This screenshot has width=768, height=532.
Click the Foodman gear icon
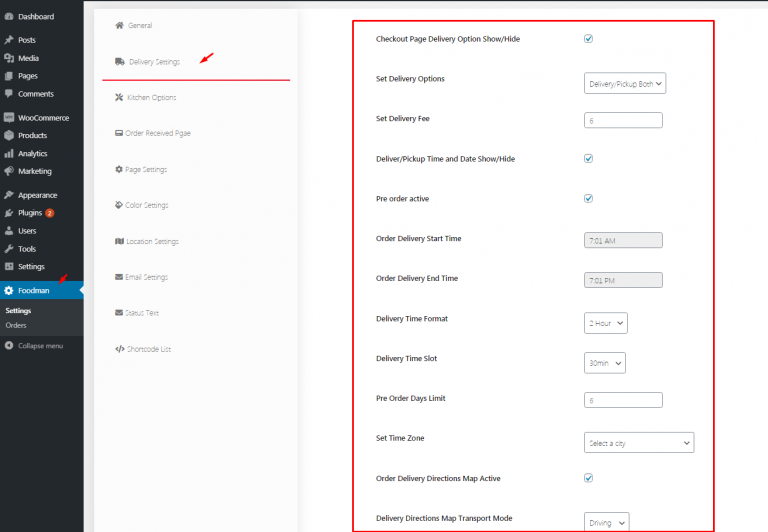tap(9, 291)
